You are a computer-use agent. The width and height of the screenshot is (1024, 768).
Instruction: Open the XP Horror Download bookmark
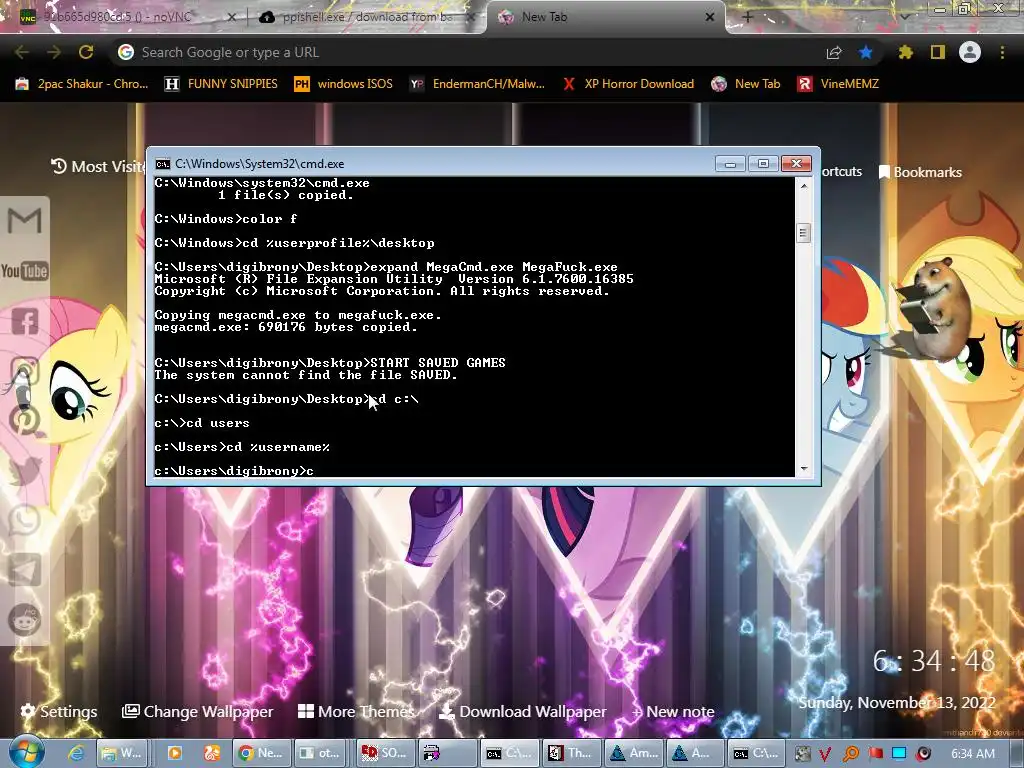click(x=628, y=84)
